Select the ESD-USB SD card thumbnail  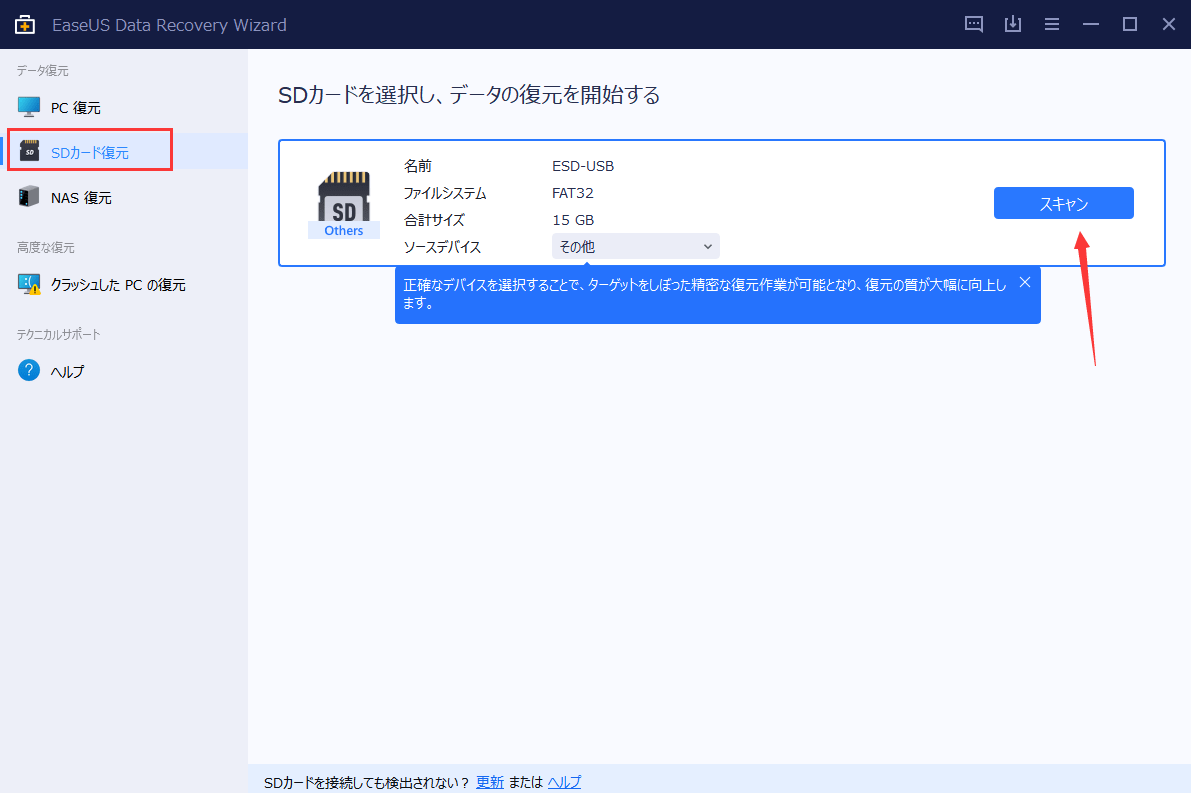click(344, 198)
